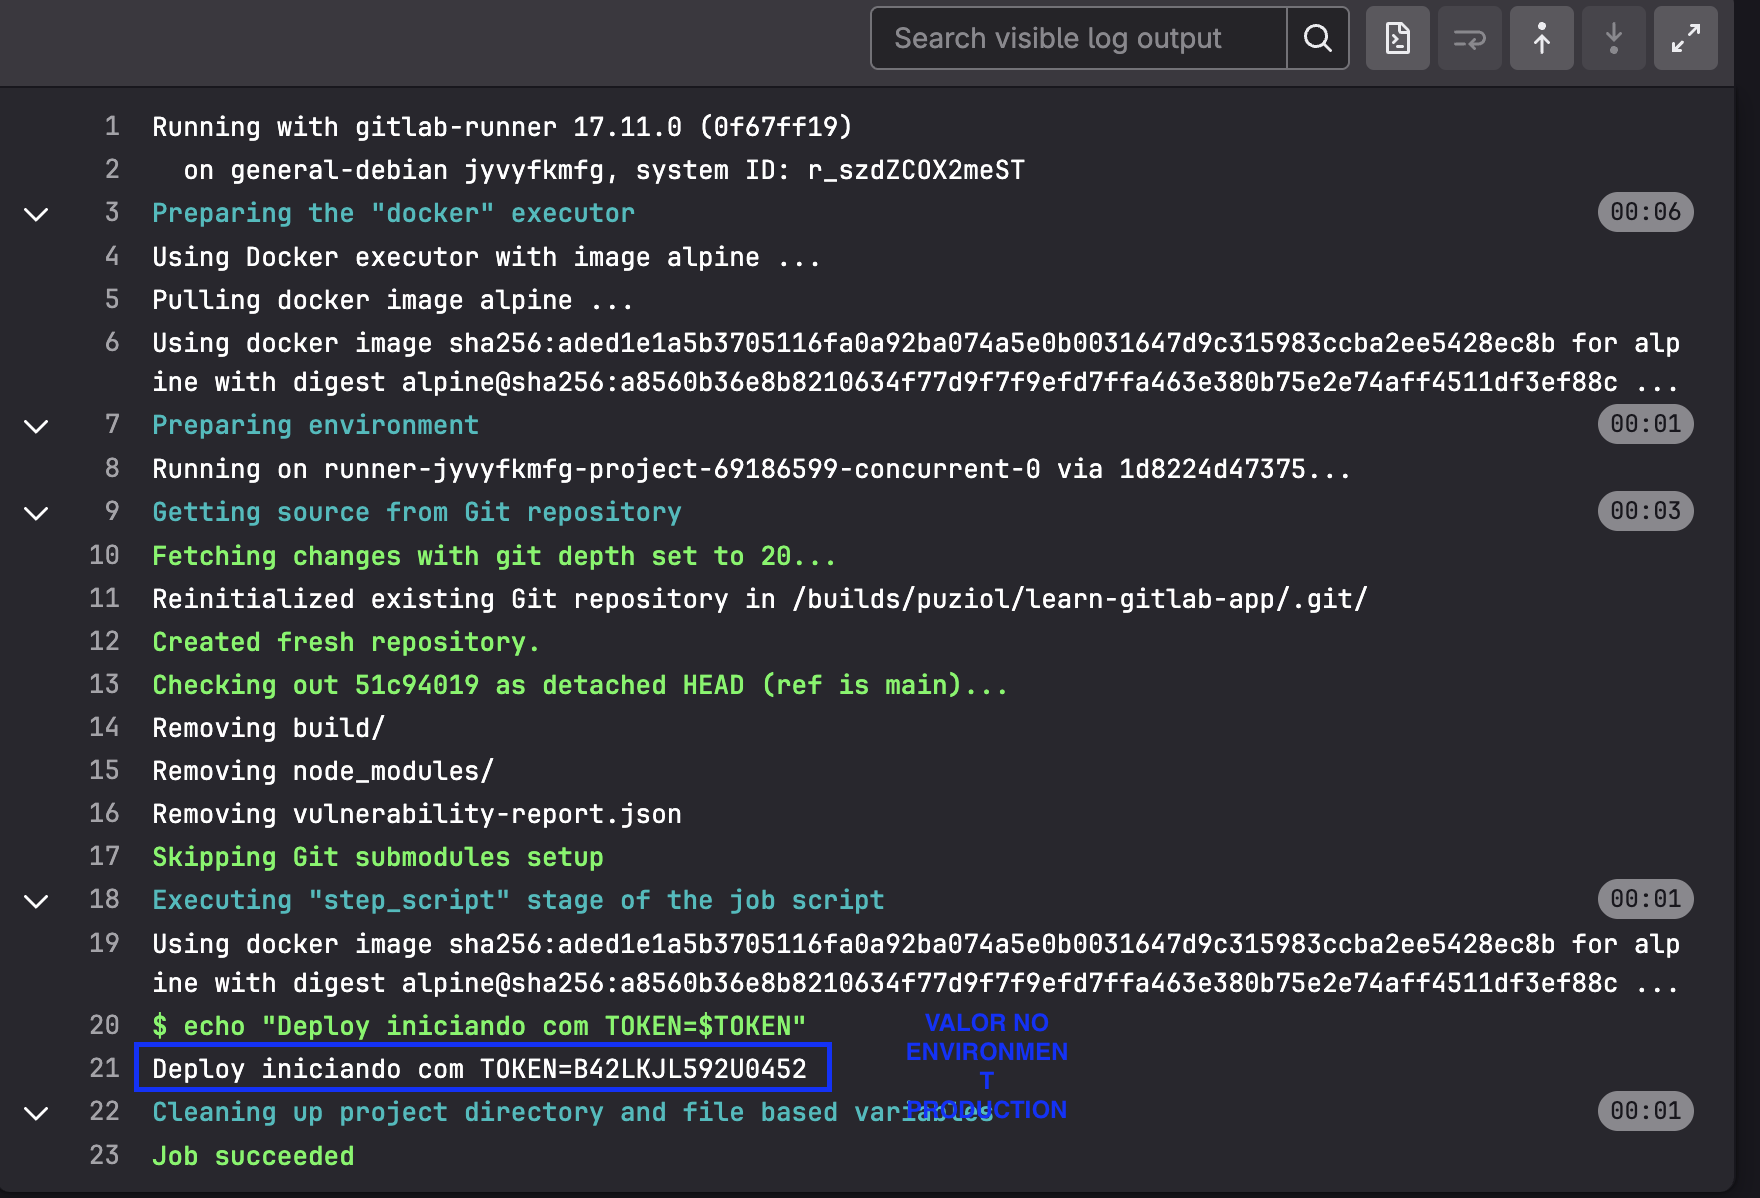Collapse the Executing step_script section
The image size is (1760, 1198).
click(x=36, y=901)
